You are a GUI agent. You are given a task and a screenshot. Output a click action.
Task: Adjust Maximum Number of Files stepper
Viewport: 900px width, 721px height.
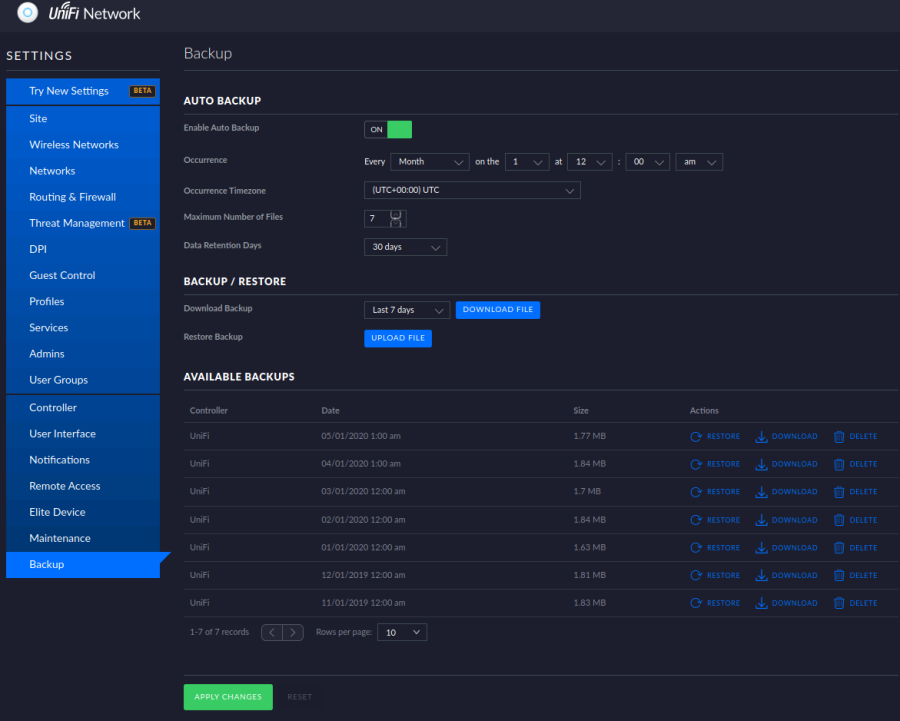[x=396, y=218]
